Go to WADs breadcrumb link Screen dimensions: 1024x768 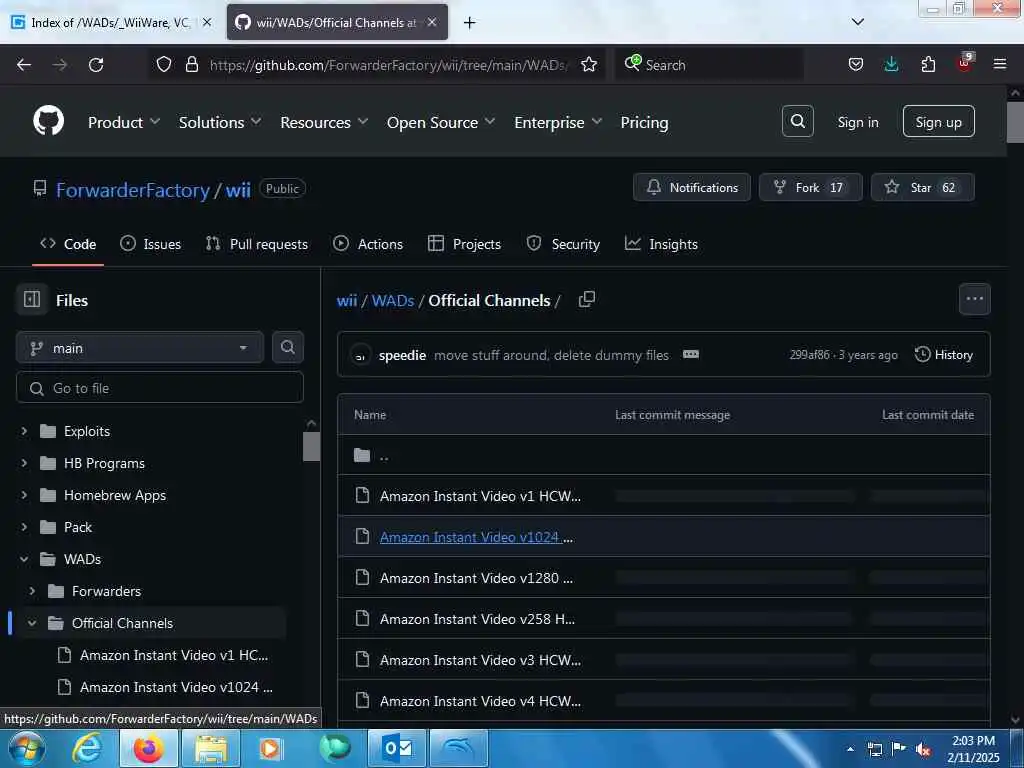[x=392, y=300]
